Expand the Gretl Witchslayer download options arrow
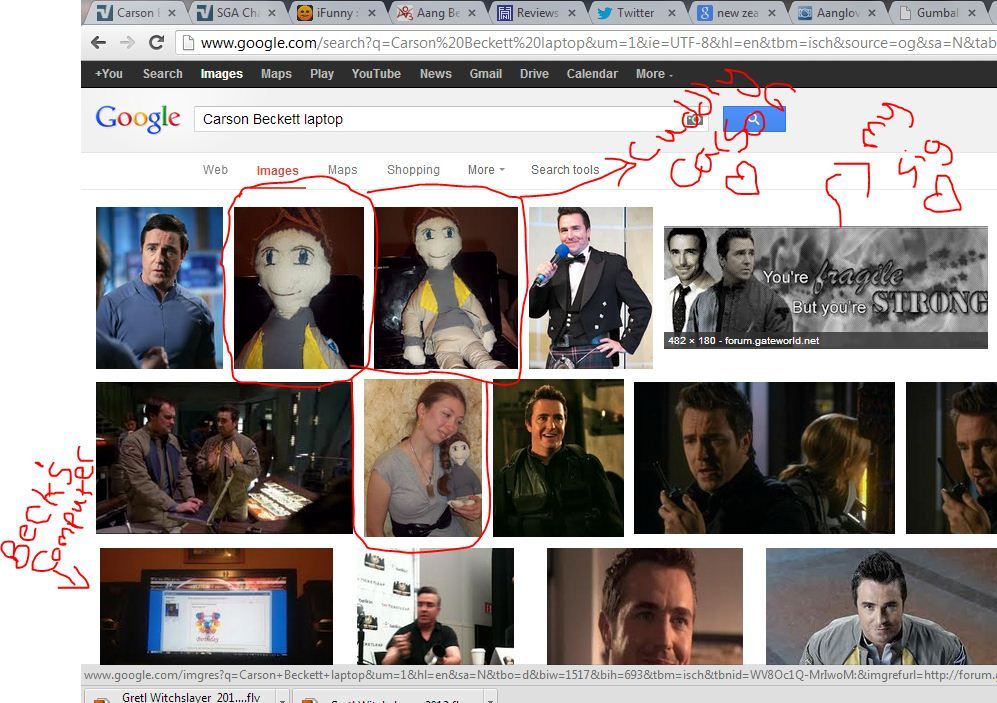This screenshot has height=703, width=997. tap(282, 699)
